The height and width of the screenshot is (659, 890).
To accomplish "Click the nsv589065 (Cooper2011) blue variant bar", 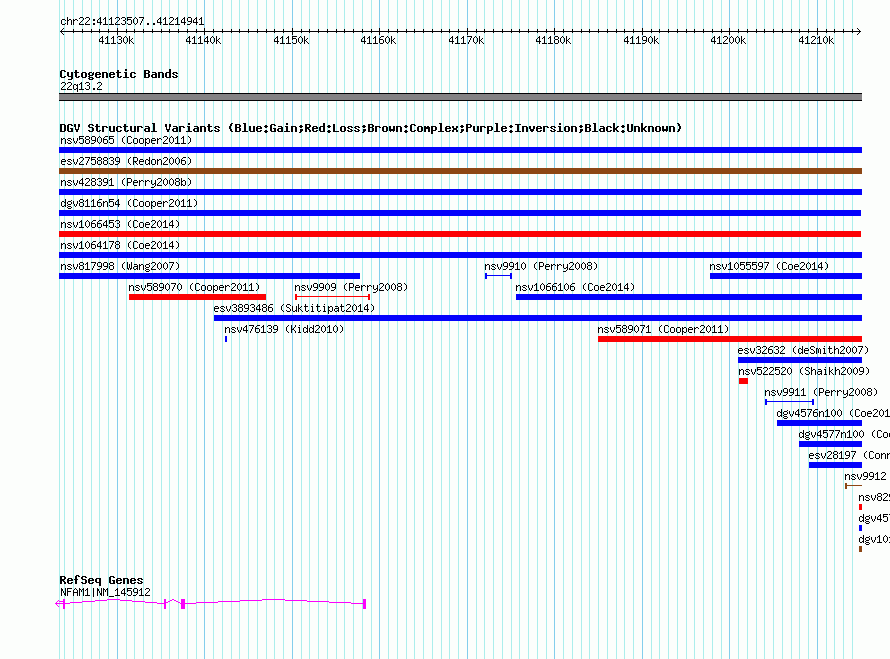I will pos(460,150).
